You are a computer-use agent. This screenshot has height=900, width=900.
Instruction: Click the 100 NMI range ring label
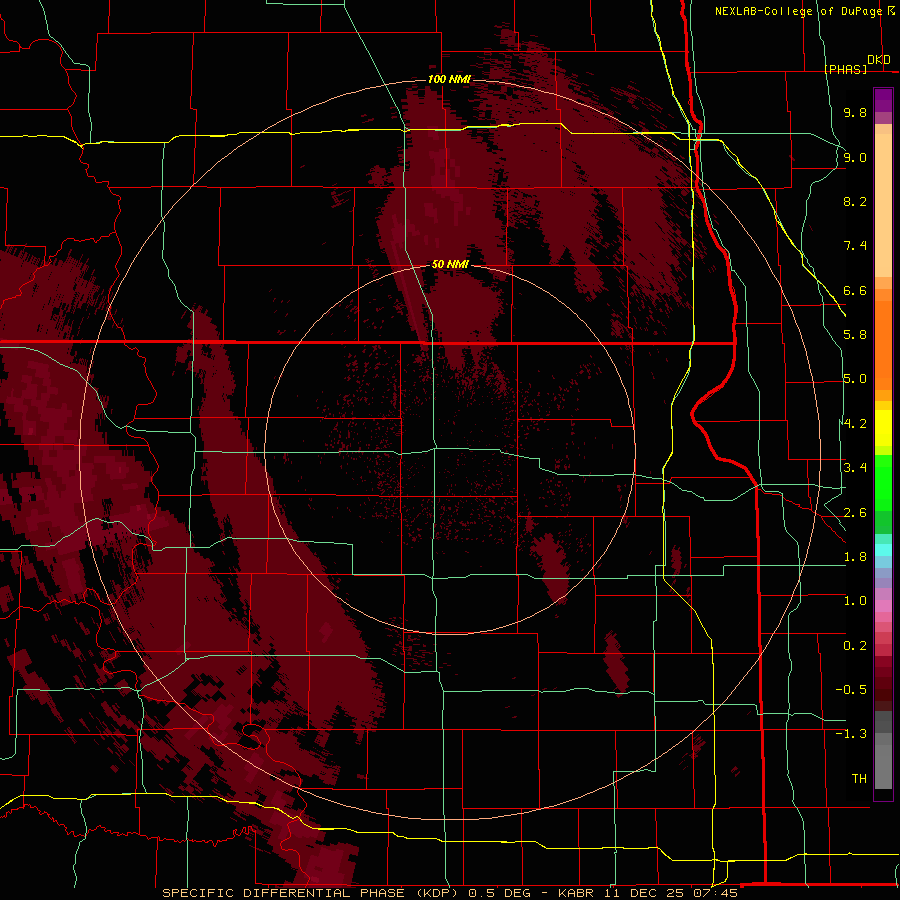[x=449, y=79]
